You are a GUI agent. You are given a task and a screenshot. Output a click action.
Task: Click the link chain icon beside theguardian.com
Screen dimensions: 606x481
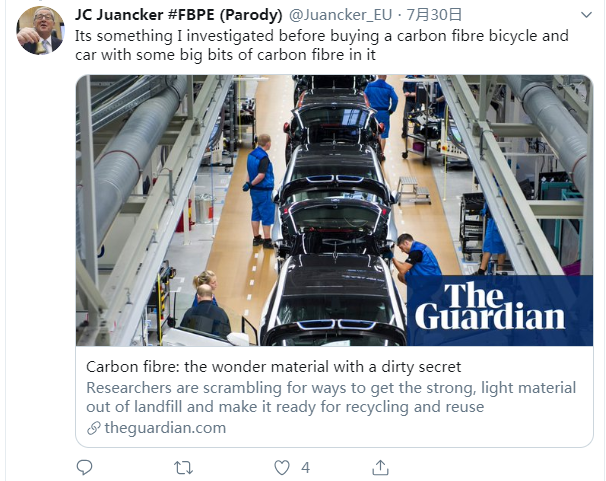click(94, 428)
